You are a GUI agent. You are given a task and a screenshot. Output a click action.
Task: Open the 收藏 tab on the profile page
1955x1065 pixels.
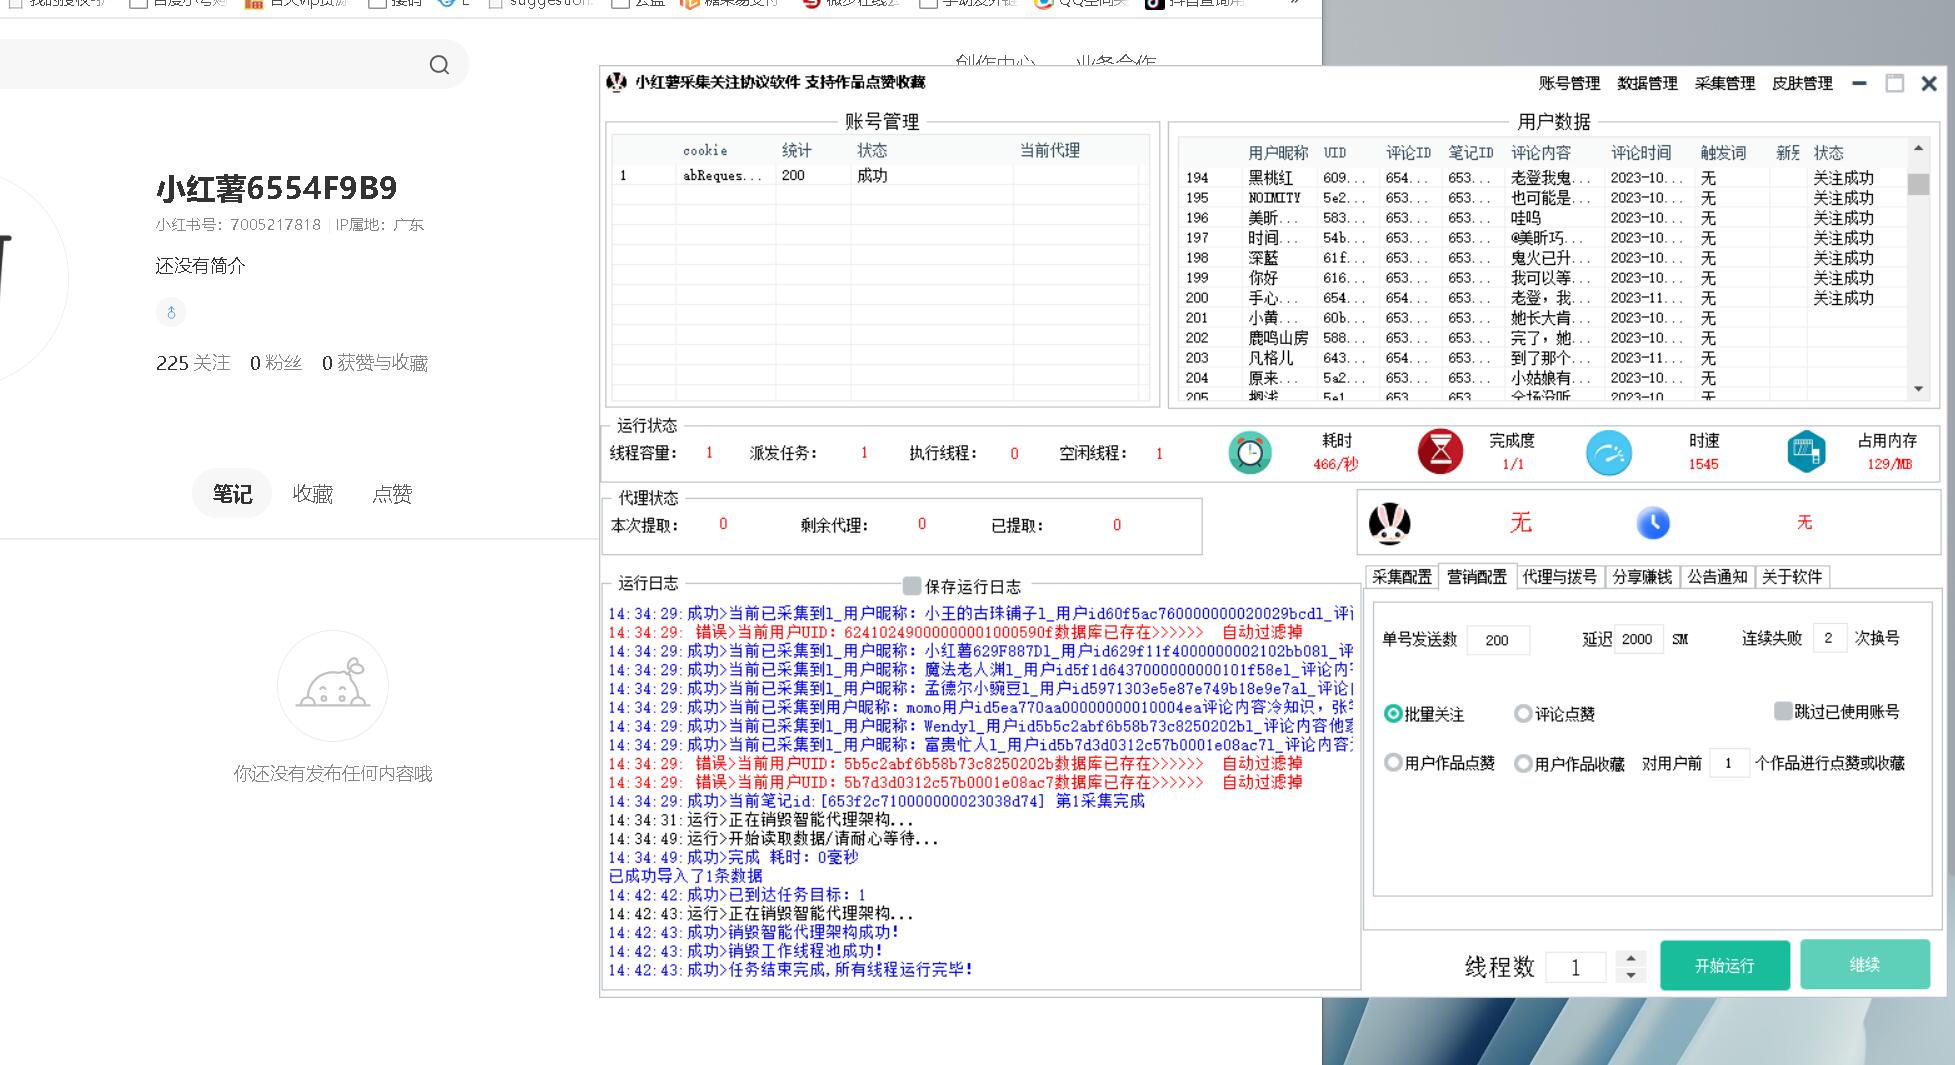click(x=312, y=494)
